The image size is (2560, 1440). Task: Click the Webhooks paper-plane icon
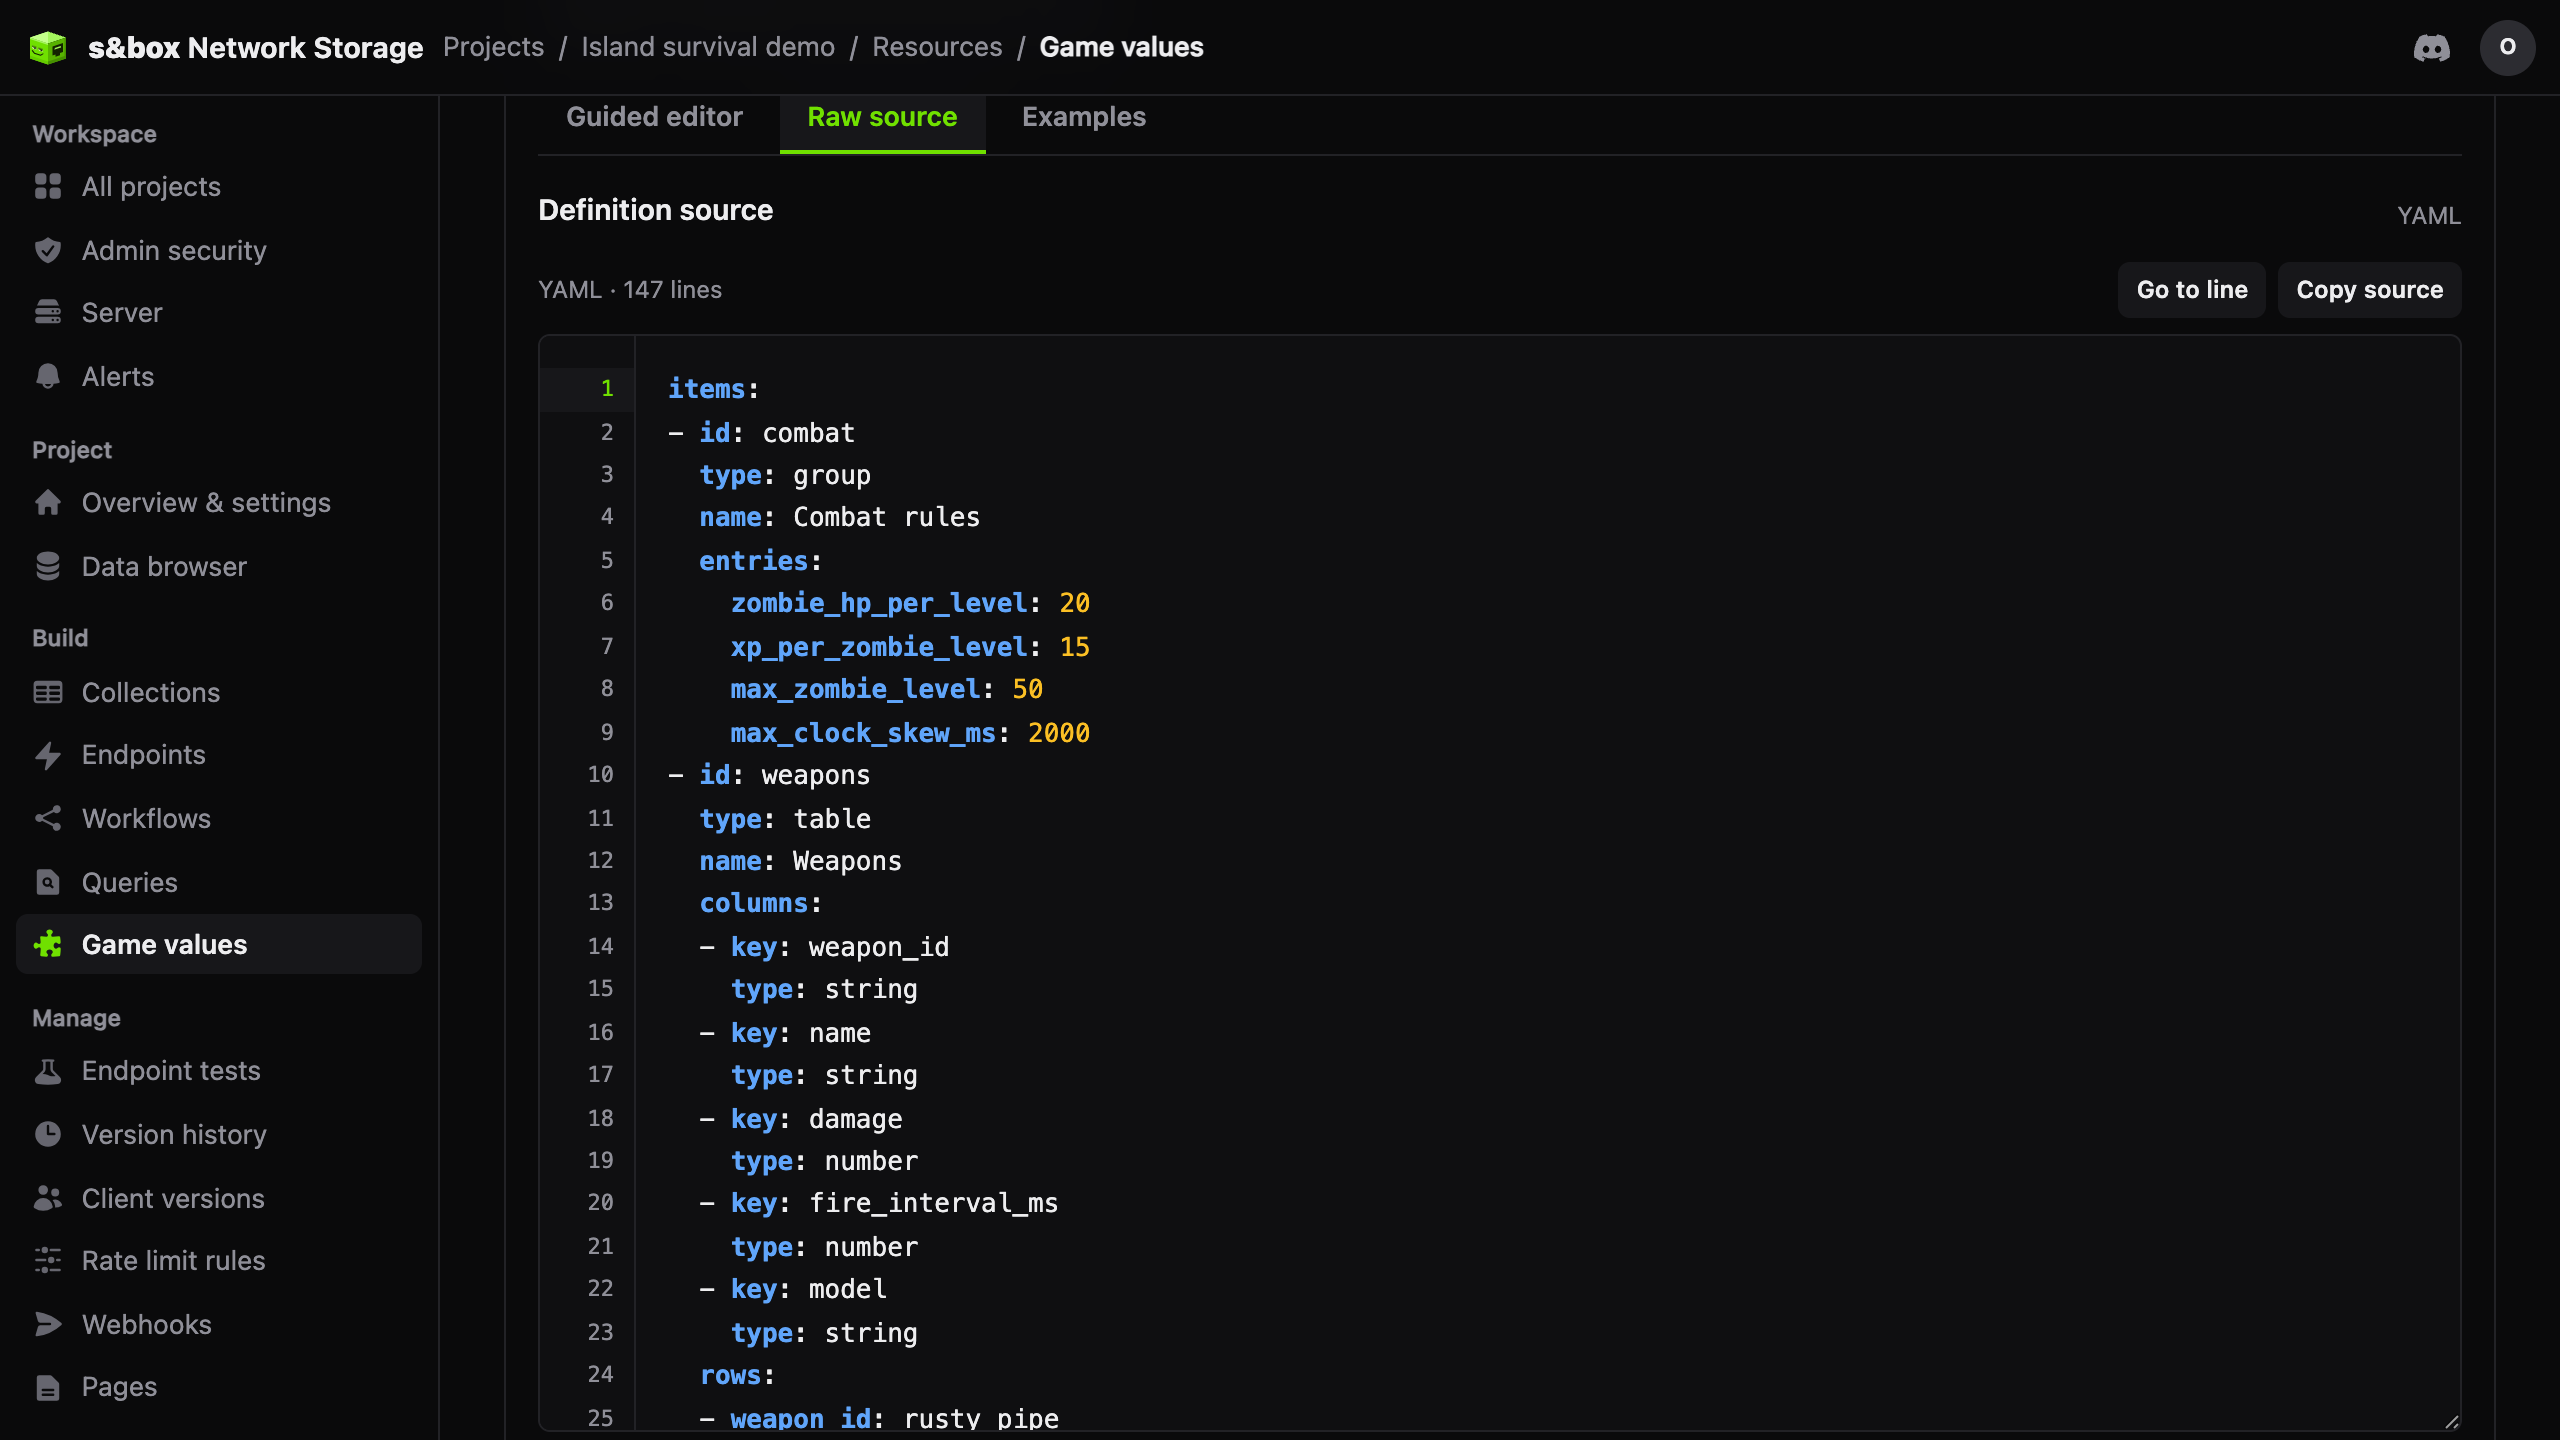(48, 1324)
